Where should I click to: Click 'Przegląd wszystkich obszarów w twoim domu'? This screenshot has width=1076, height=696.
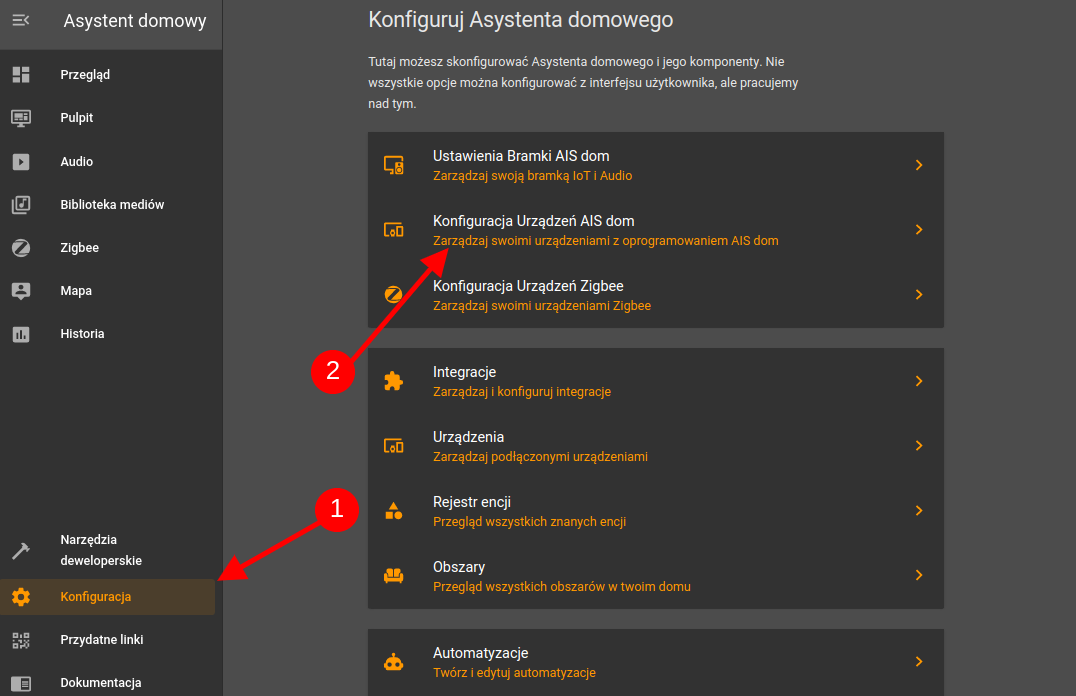561,587
